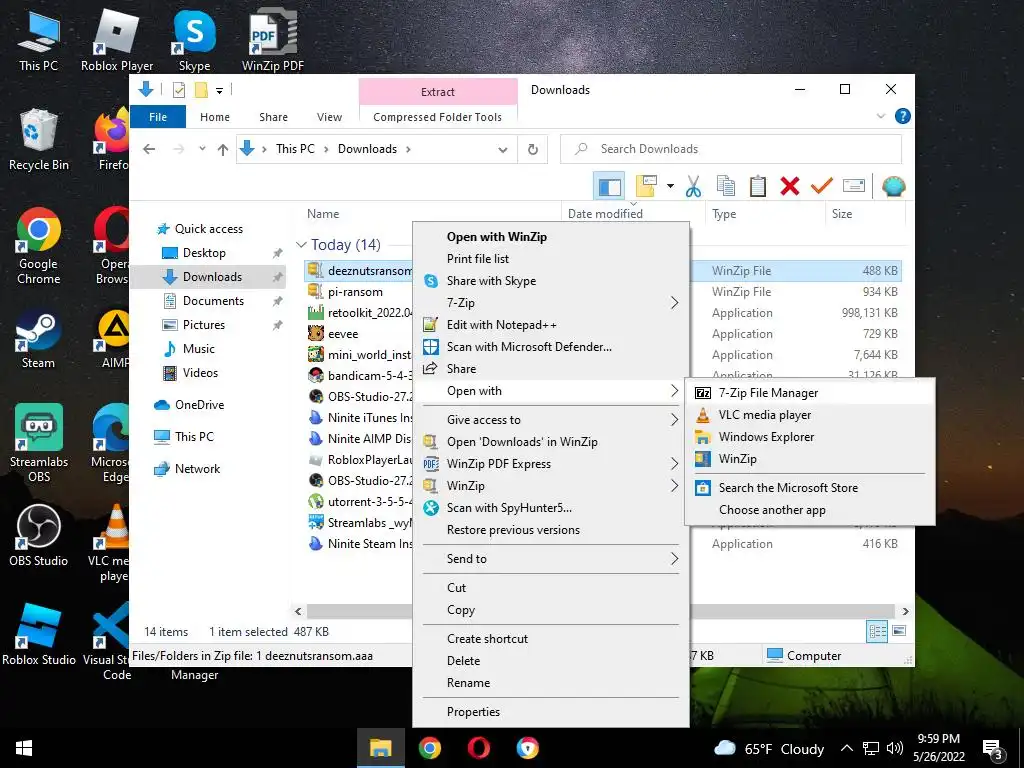Open the Quick Access Toolbar customize dropdown
Image resolution: width=1024 pixels, height=768 pixels.
coord(219,90)
